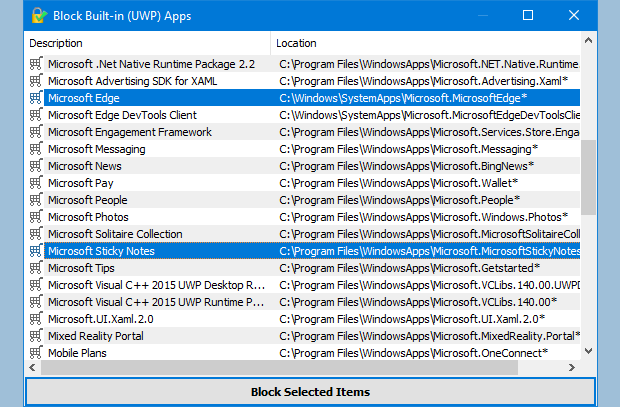Click horizontal scrollbar right arrow
Screen dimensions: 620x407
pos(572,367)
